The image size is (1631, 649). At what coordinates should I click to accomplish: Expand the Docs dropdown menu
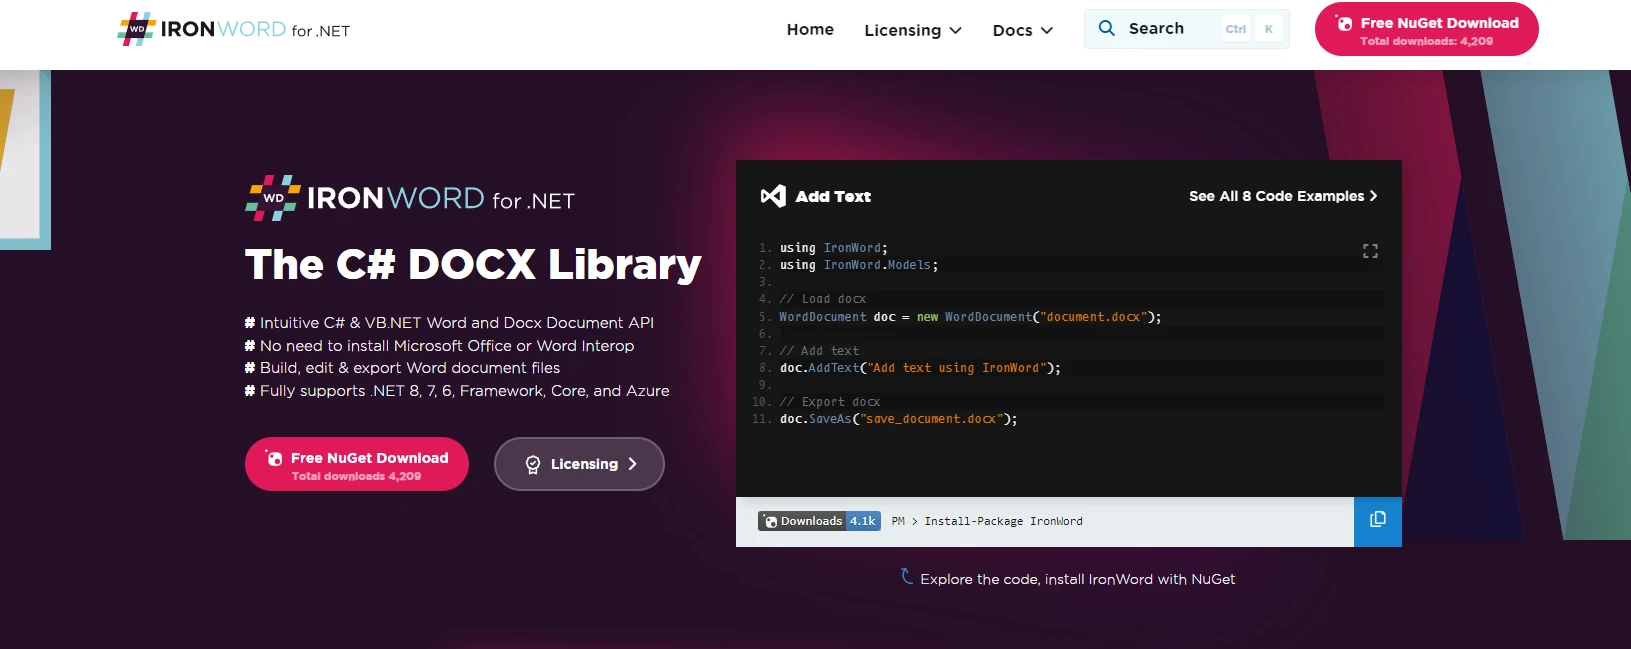point(1022,30)
